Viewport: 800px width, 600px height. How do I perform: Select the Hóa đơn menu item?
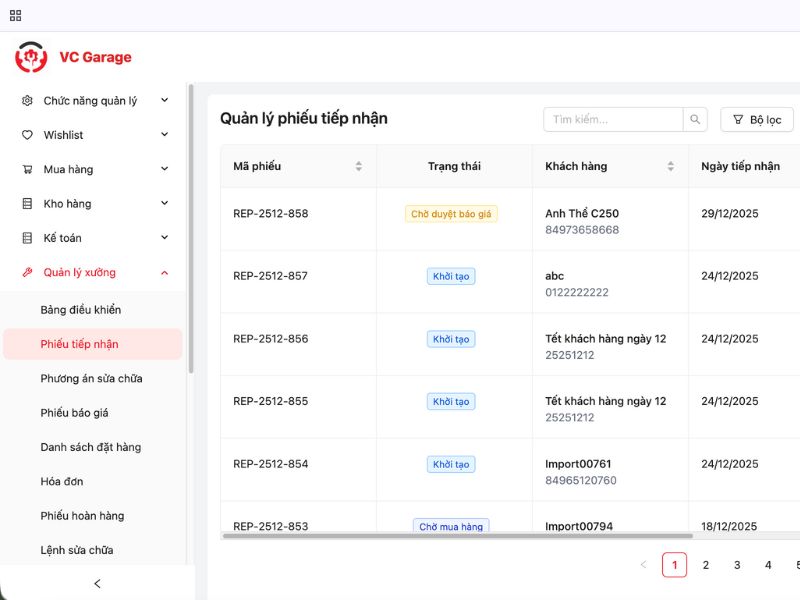[x=62, y=482]
